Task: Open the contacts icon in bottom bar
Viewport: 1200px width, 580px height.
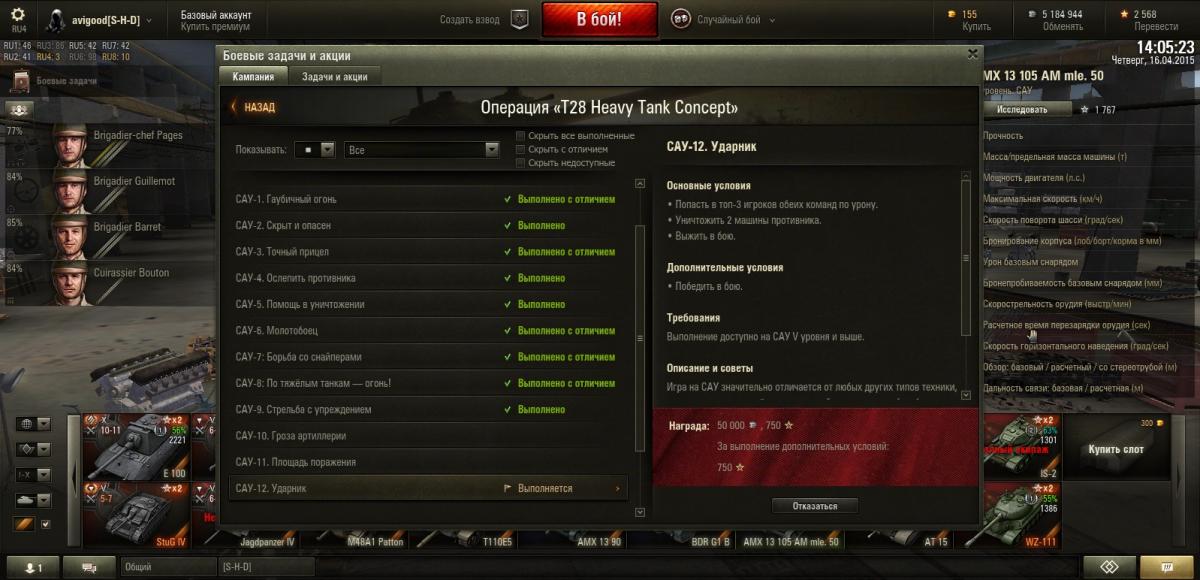Action: point(31,566)
